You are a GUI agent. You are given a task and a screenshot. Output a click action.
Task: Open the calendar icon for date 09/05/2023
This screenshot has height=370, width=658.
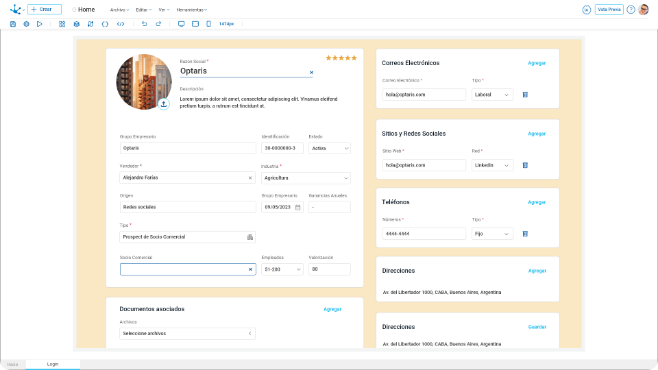(298, 207)
